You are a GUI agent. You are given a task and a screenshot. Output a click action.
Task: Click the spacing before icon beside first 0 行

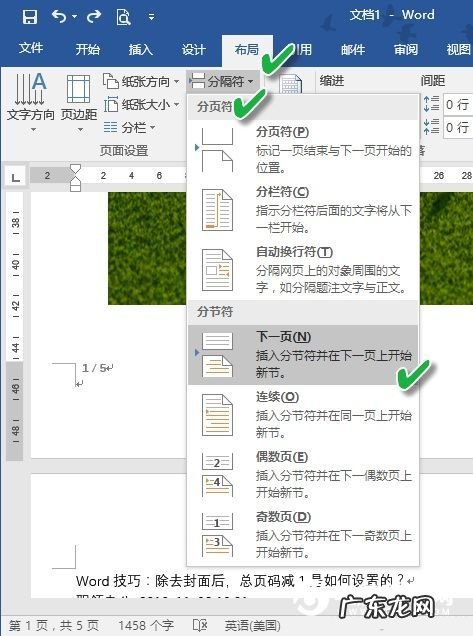point(431,104)
